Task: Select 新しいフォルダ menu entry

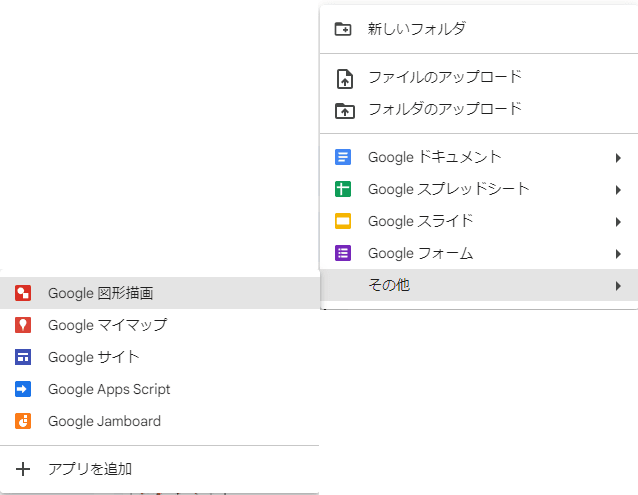Action: [479, 29]
